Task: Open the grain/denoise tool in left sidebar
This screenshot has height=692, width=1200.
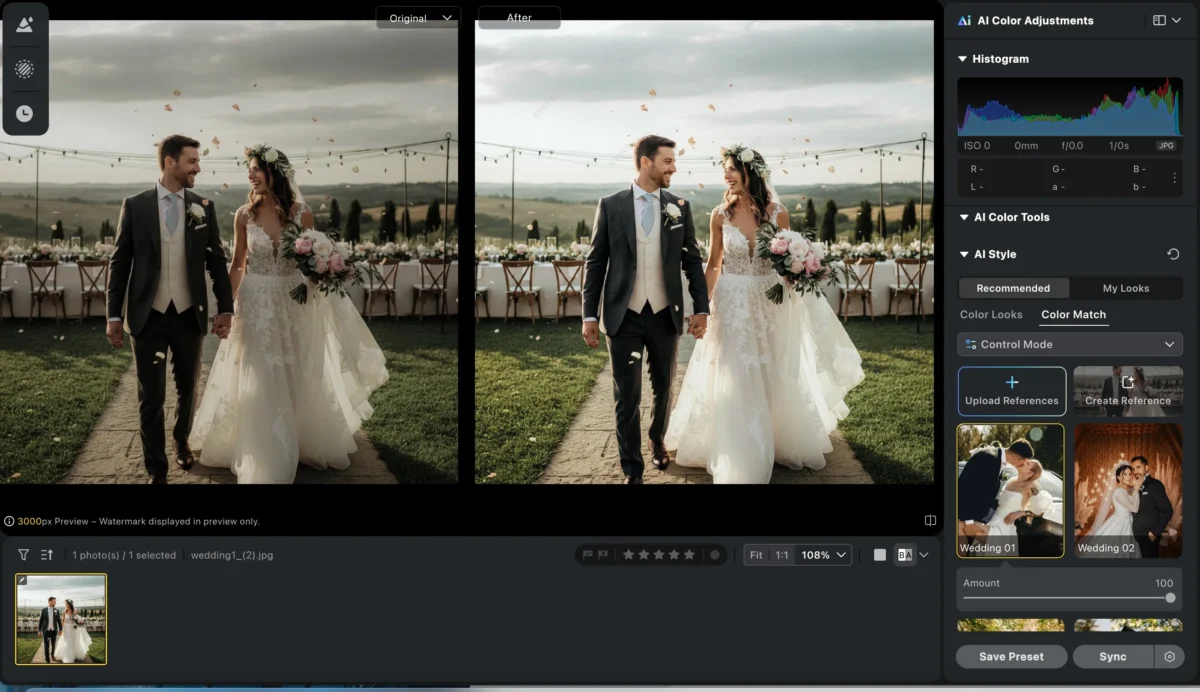Action: (x=25, y=68)
